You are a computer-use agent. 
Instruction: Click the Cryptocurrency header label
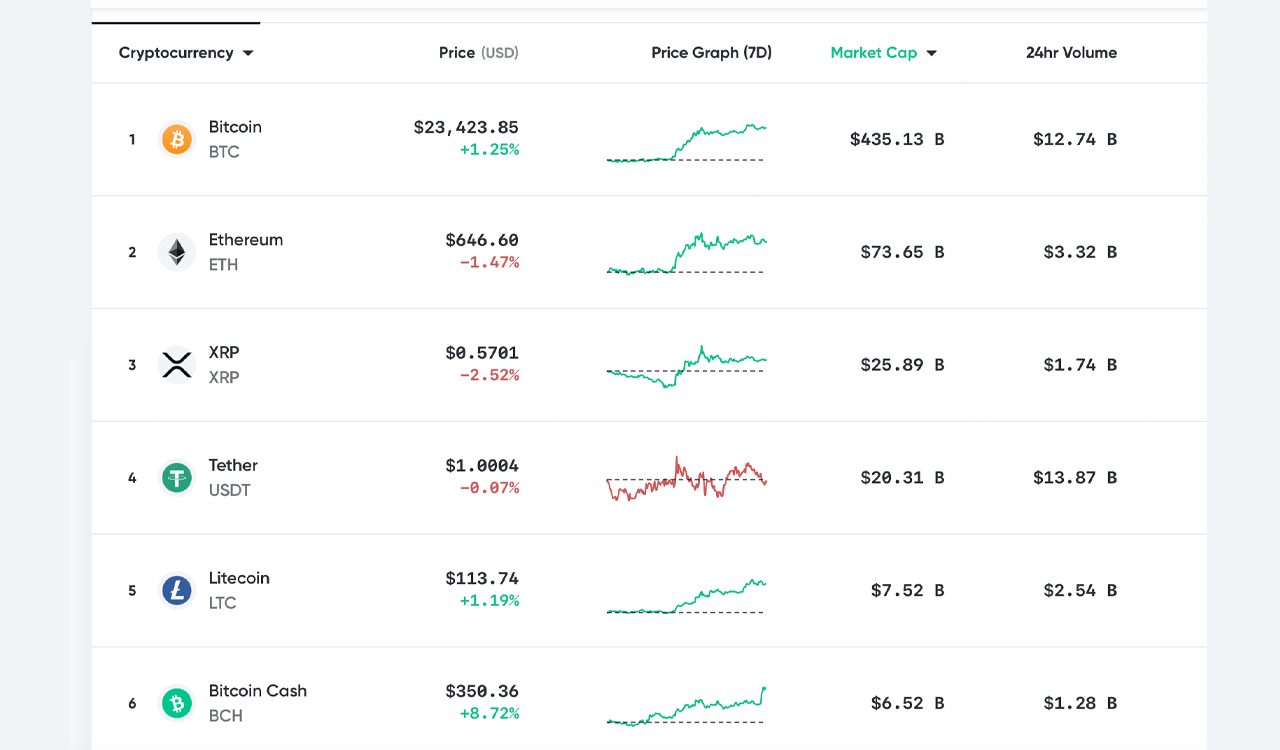(176, 53)
